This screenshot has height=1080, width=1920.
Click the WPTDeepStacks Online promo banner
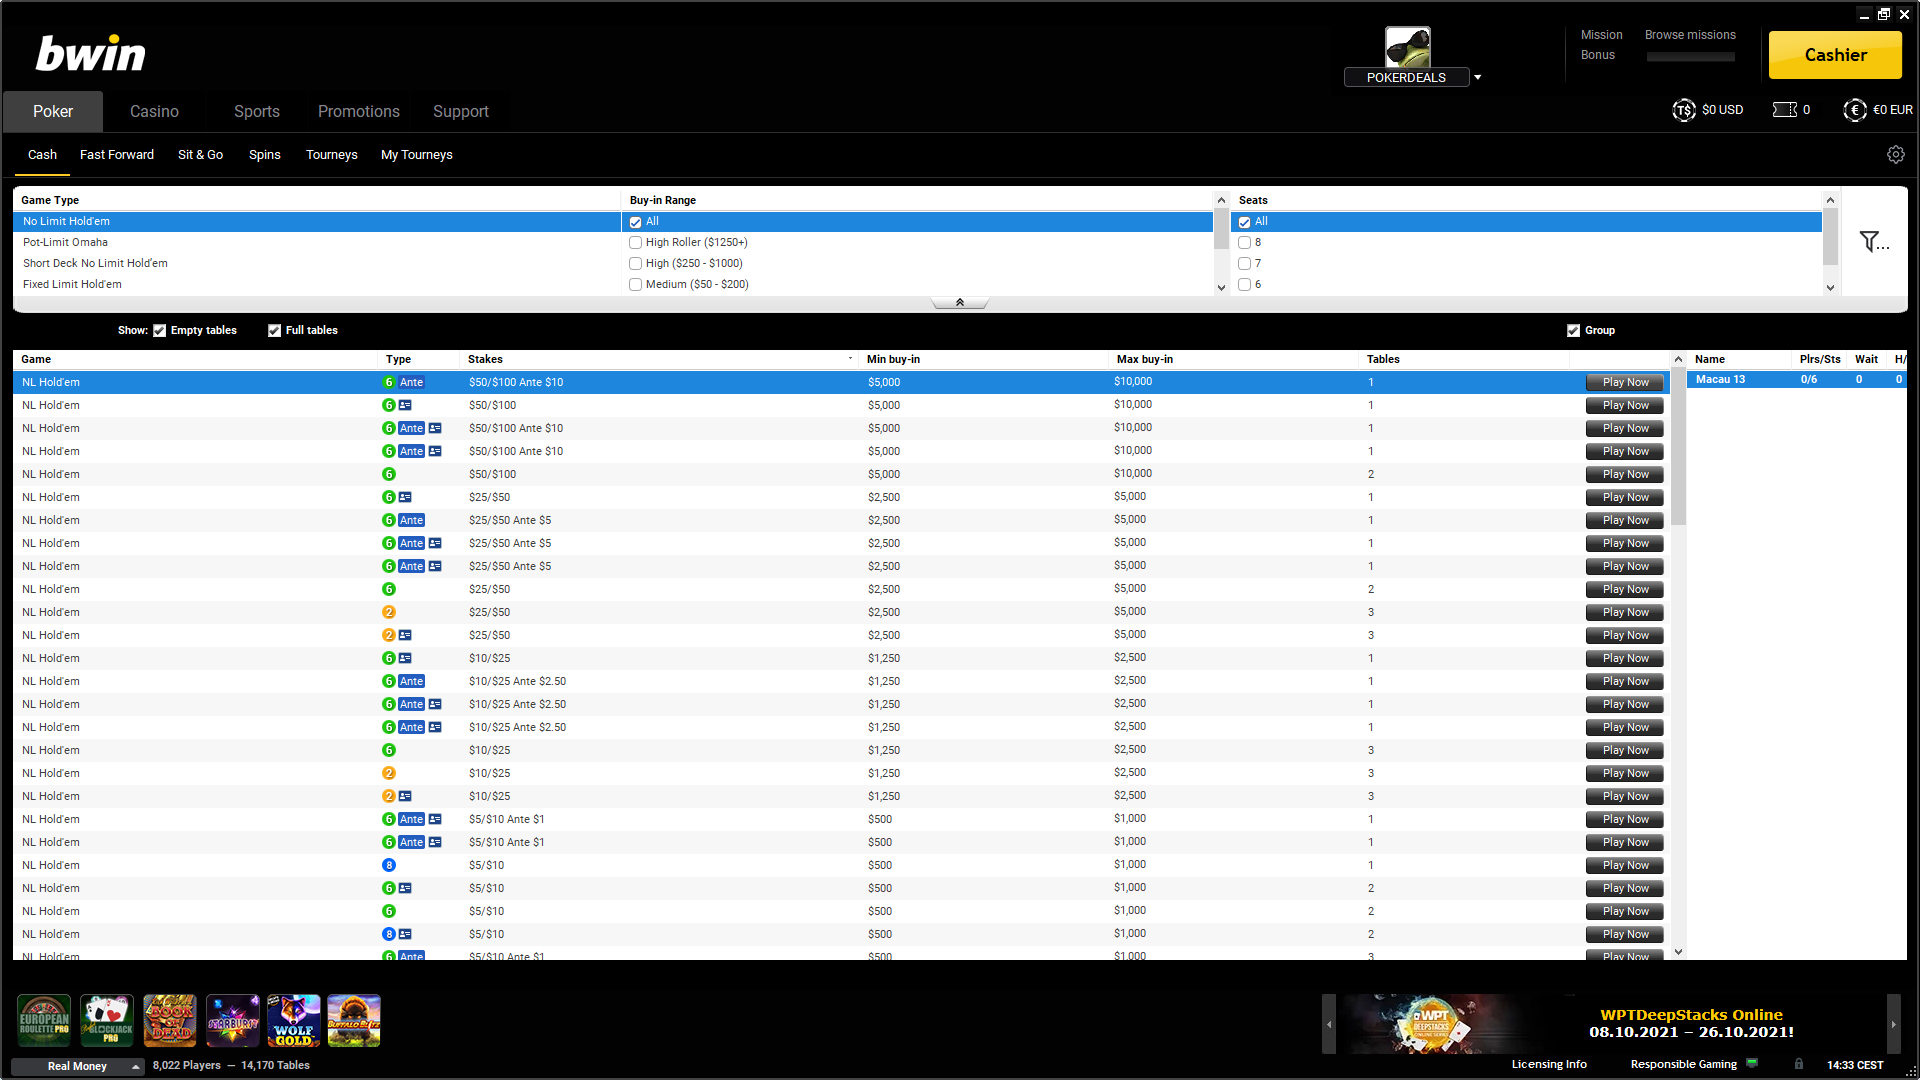pyautogui.click(x=1610, y=1024)
